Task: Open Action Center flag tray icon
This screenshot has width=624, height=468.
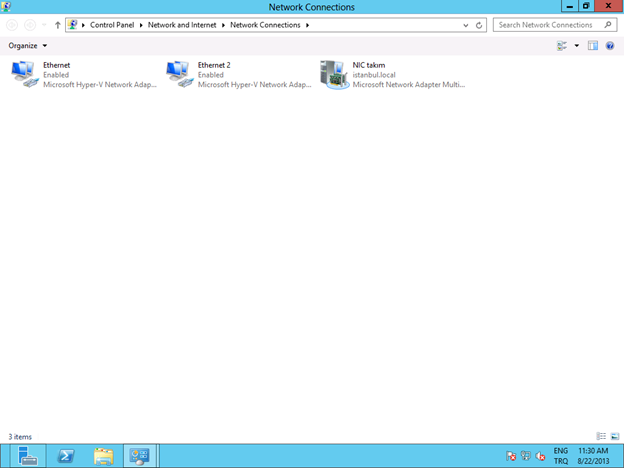Action: coord(511,456)
